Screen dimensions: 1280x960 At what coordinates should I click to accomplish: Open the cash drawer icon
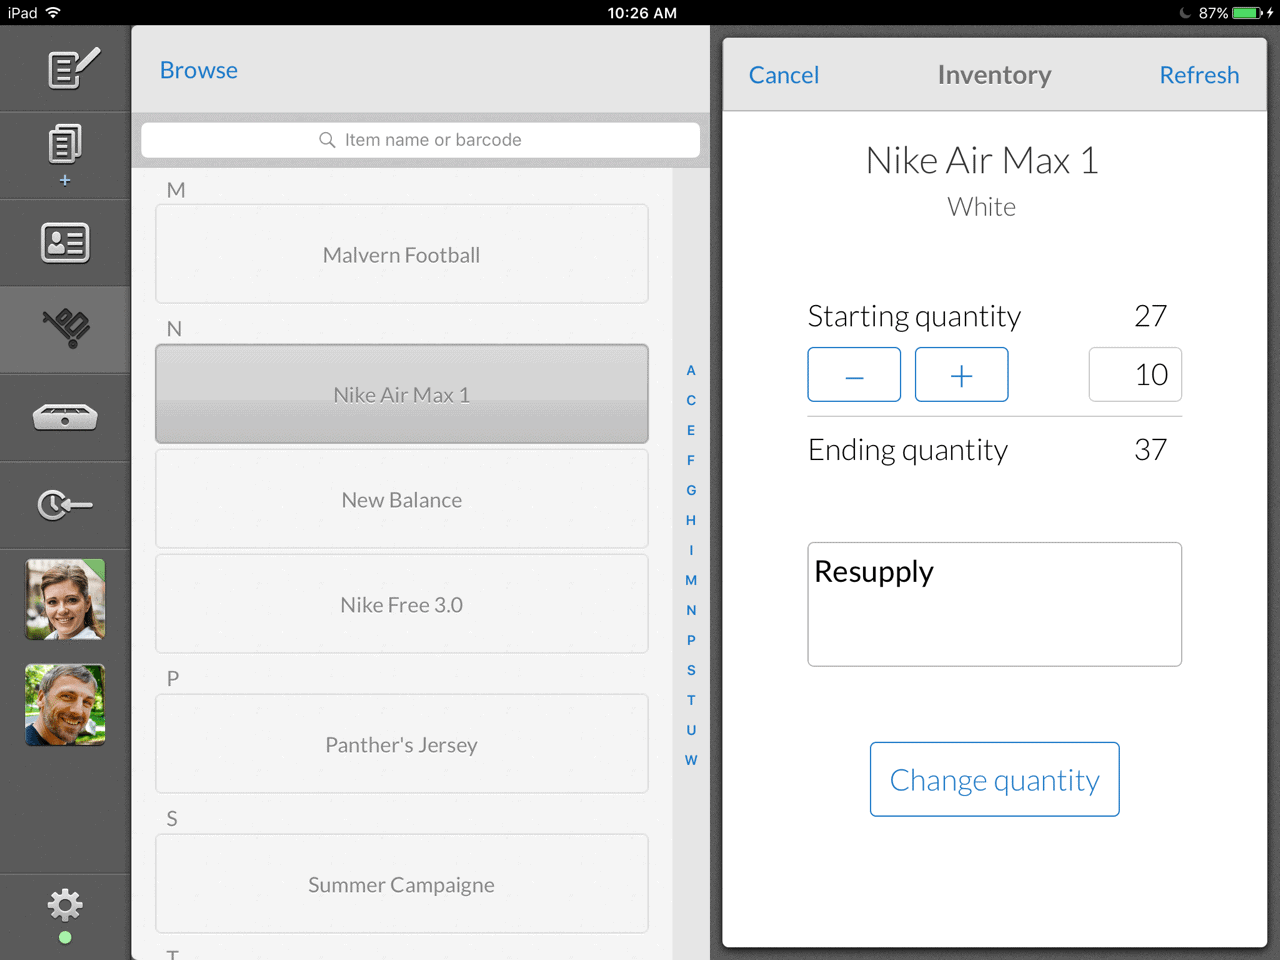tap(65, 417)
